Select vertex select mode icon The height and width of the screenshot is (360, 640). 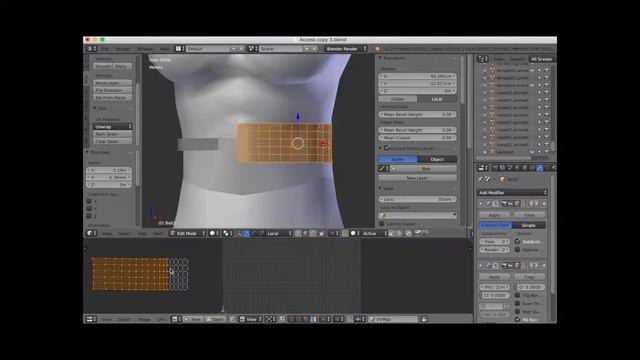click(x=298, y=233)
